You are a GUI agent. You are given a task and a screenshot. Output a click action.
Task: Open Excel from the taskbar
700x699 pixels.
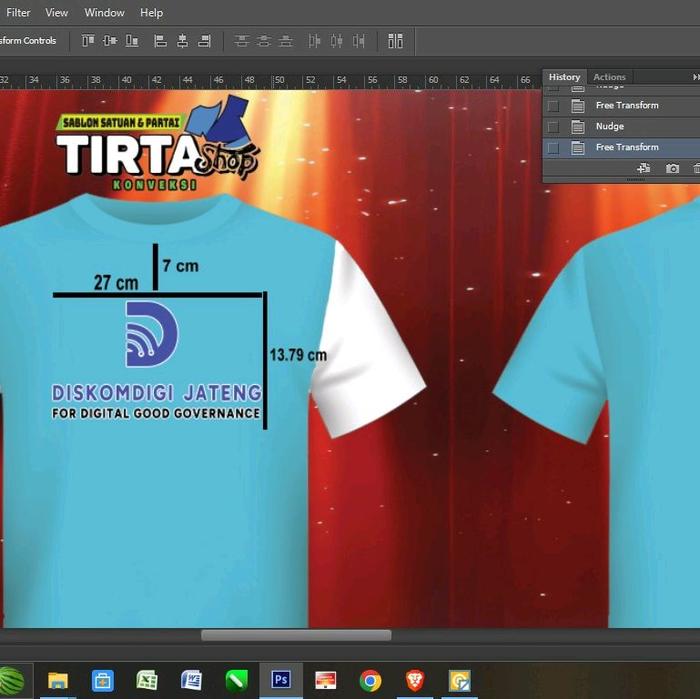pyautogui.click(x=147, y=681)
